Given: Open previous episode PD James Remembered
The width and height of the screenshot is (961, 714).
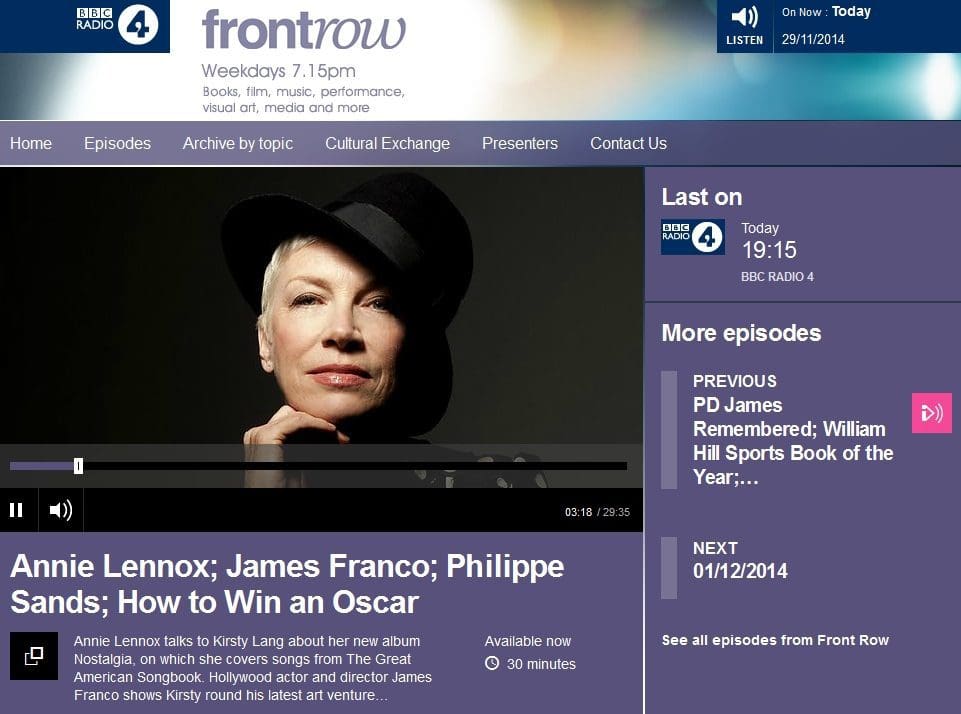Looking at the screenshot, I should (x=793, y=441).
